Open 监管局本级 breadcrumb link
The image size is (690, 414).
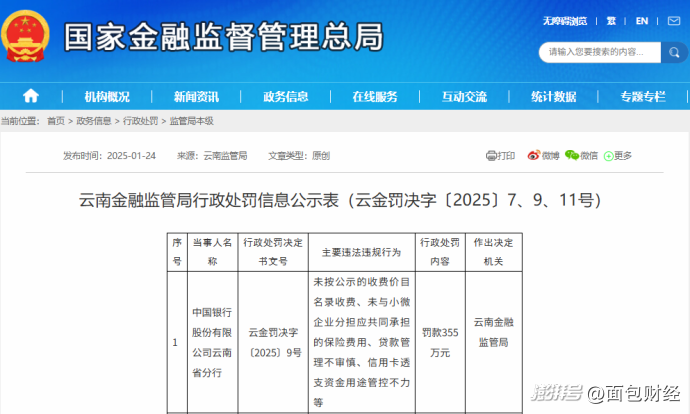coord(191,121)
